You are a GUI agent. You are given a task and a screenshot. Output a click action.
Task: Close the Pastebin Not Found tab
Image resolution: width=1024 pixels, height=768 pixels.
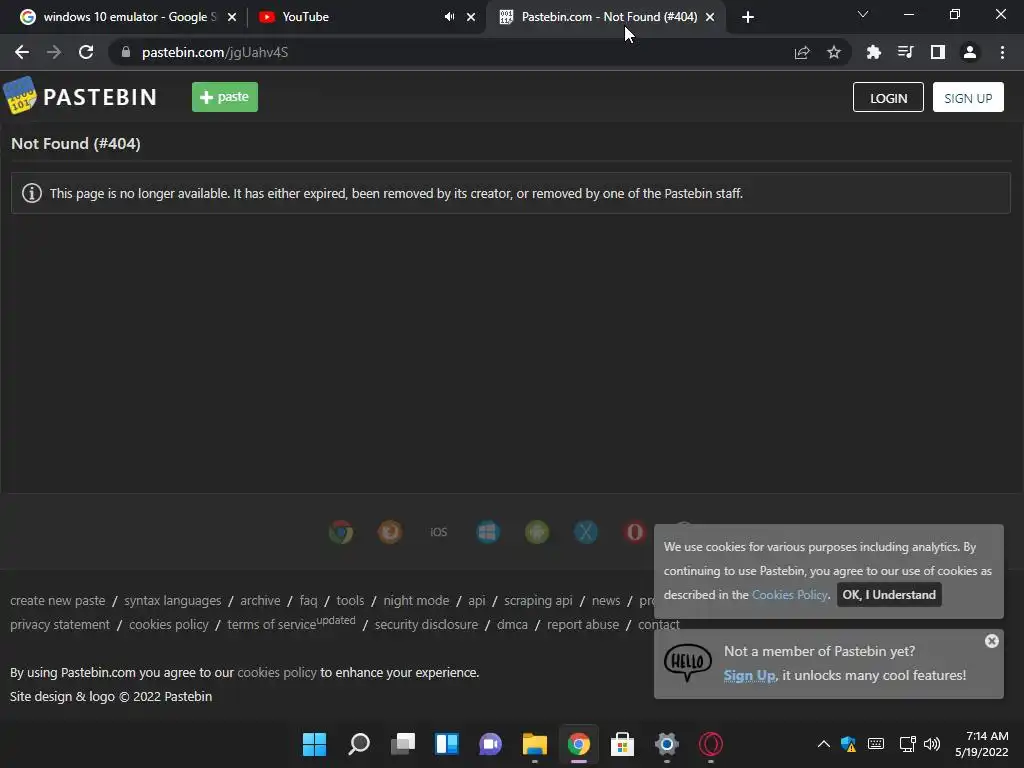point(710,17)
